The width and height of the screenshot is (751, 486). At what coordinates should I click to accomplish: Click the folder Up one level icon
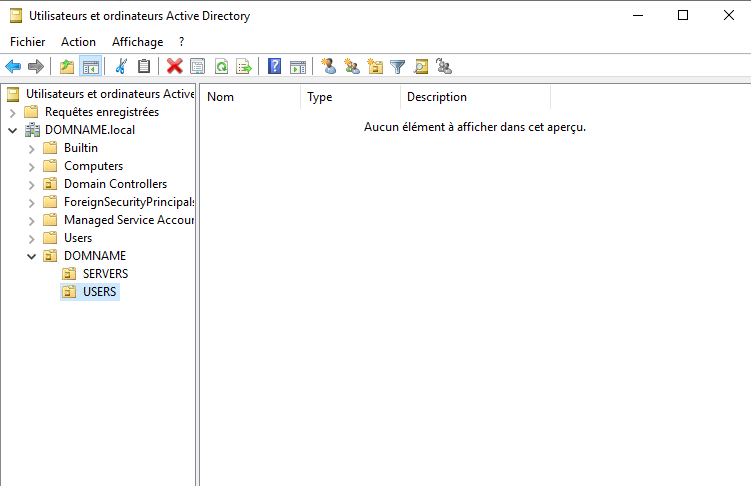tap(67, 67)
